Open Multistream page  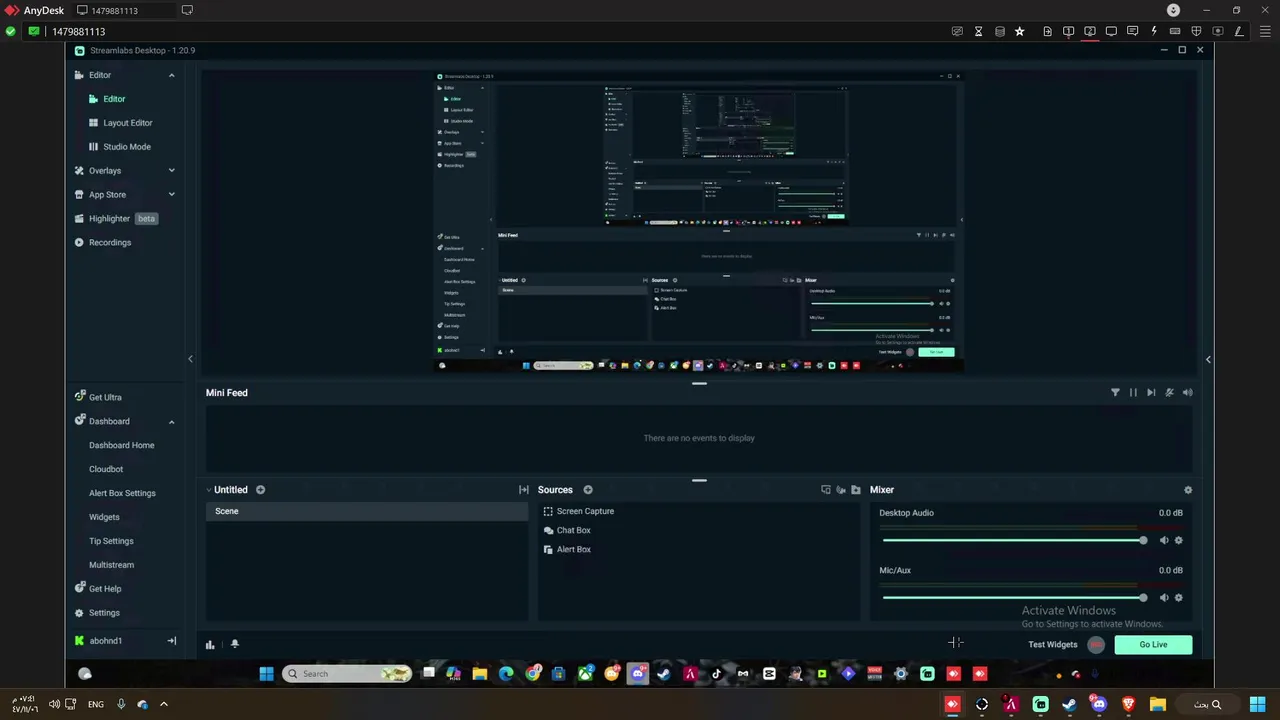coord(111,565)
